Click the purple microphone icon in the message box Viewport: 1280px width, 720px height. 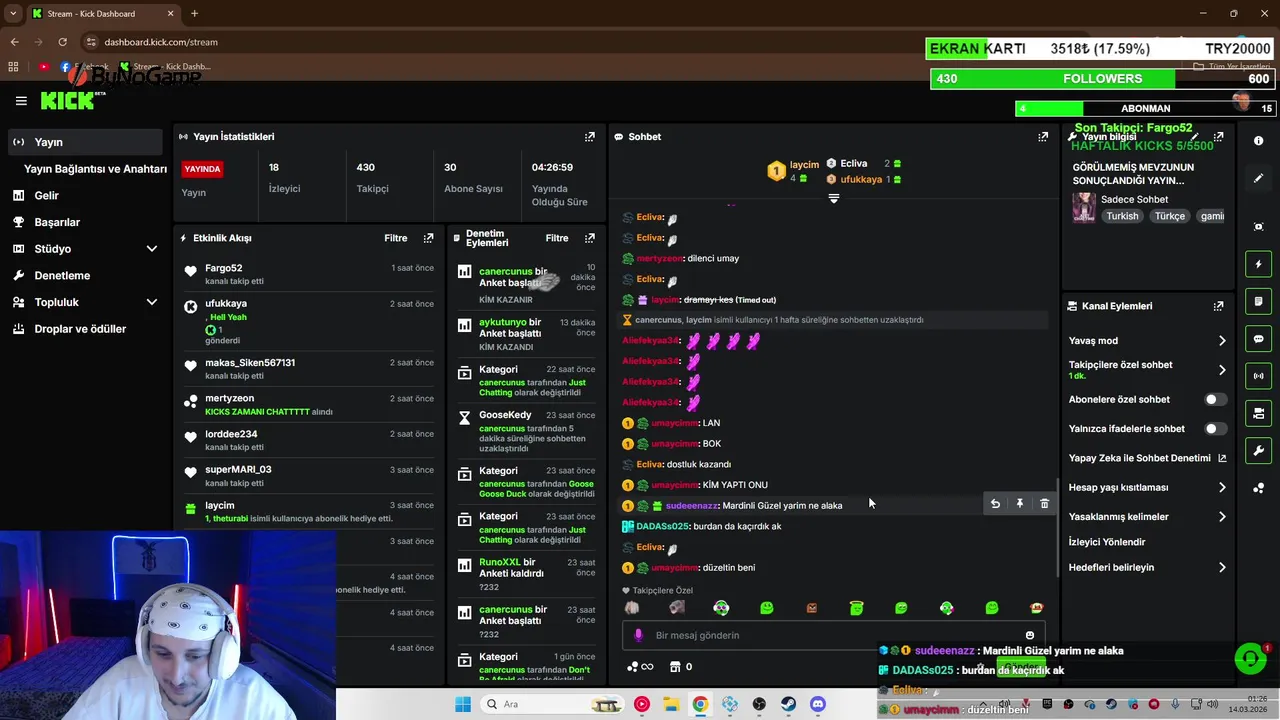639,635
